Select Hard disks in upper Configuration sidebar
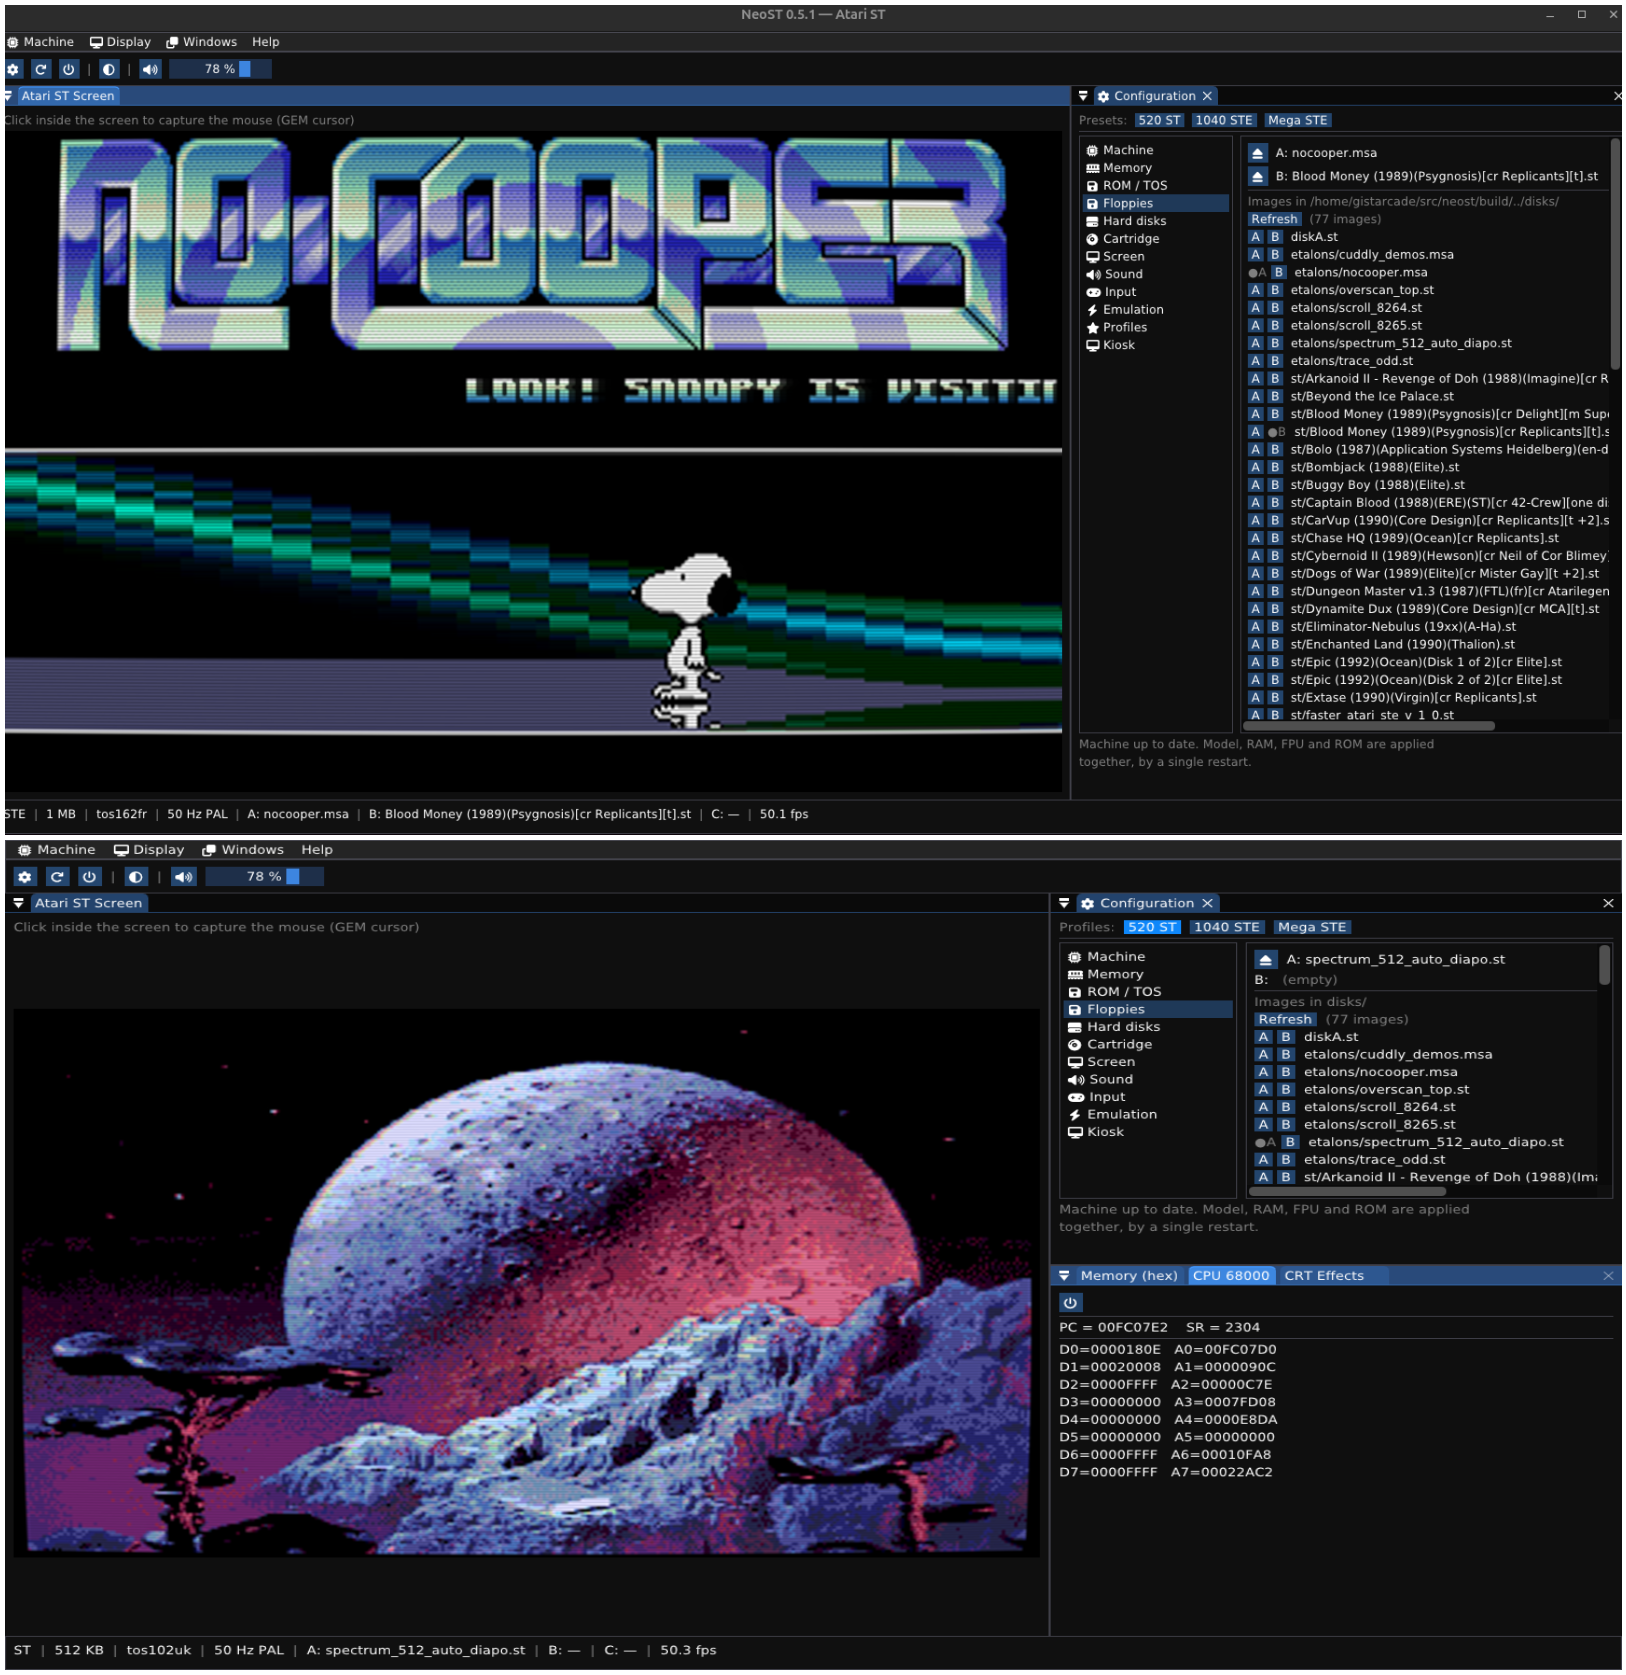The width and height of the screenshot is (1626, 1675). (1134, 221)
